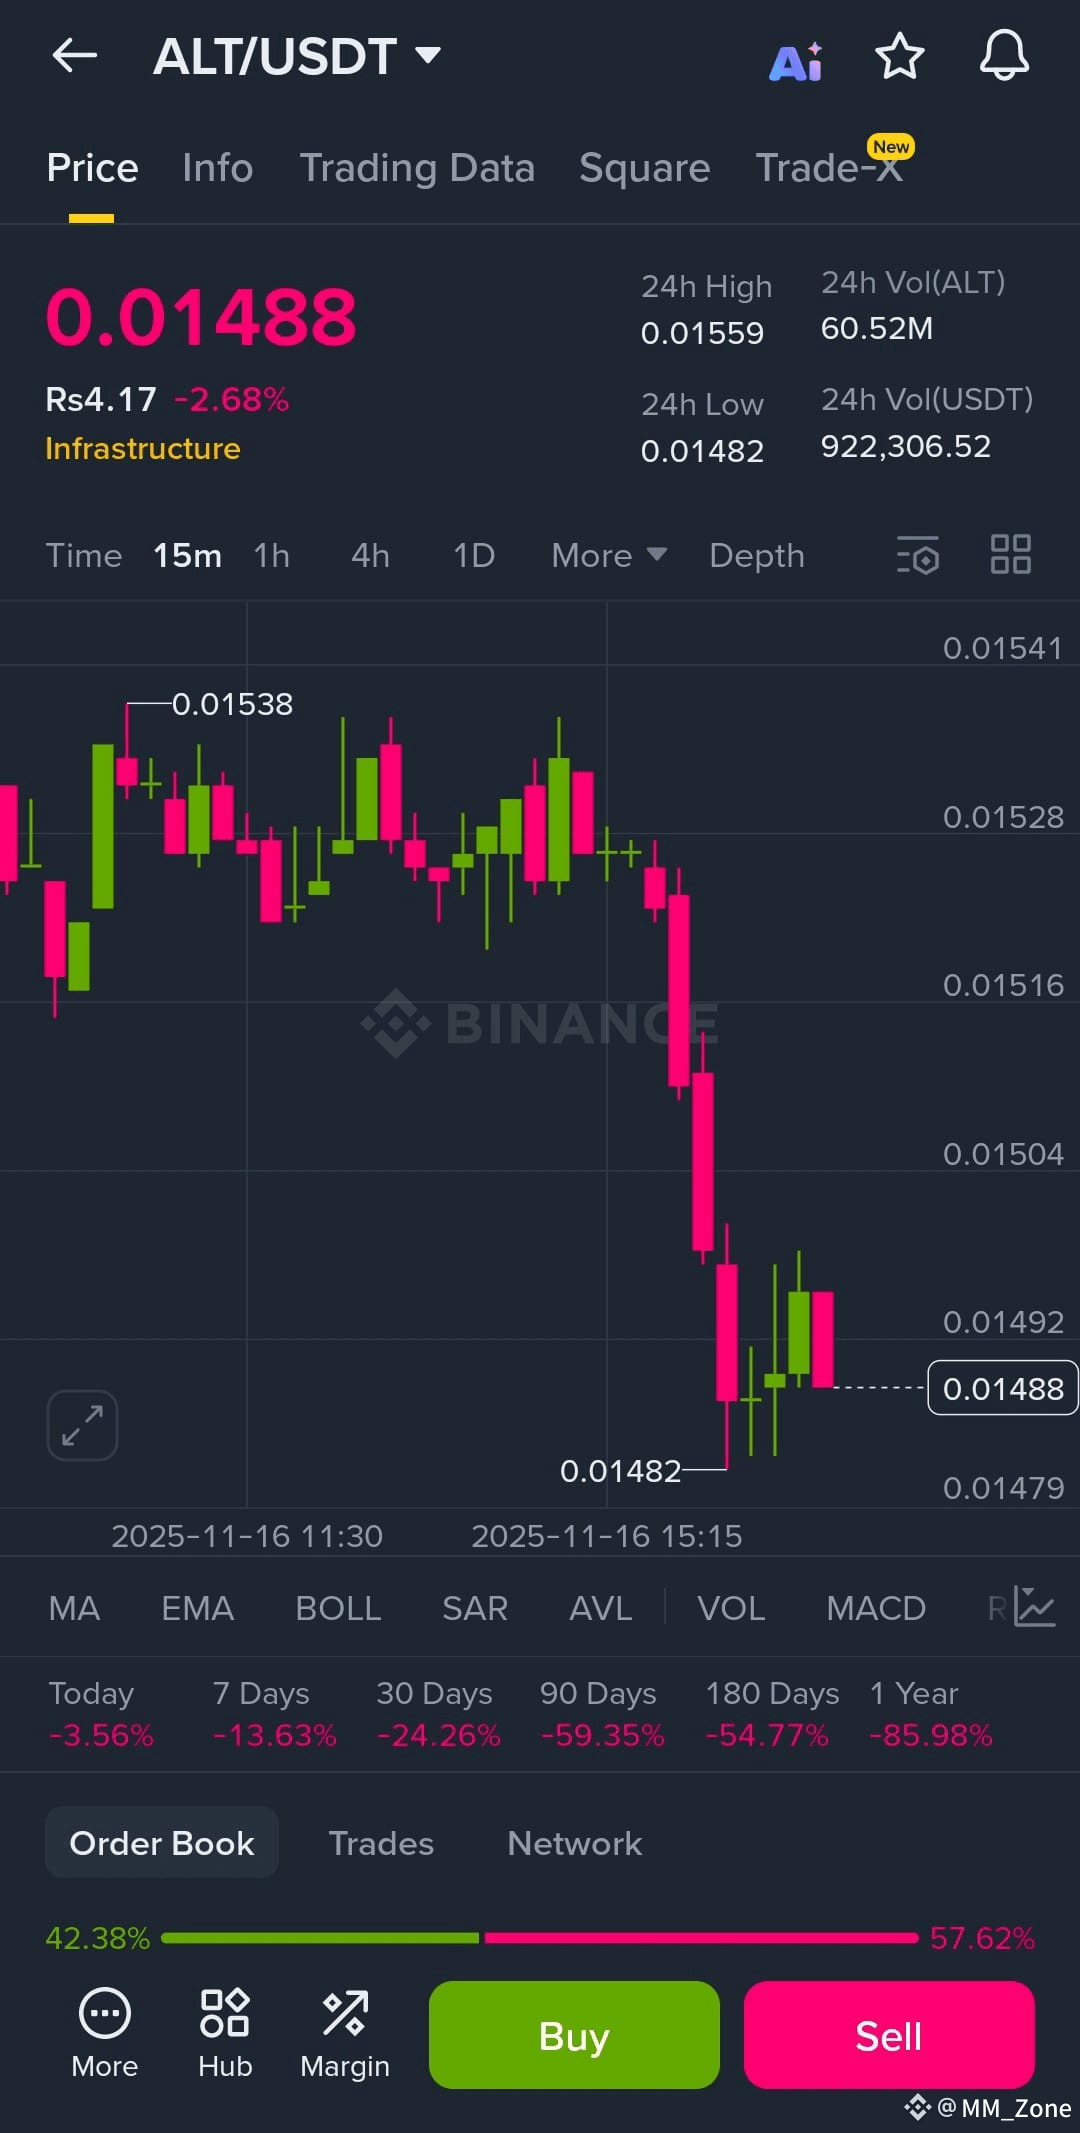This screenshot has height=2133, width=1080.
Task: Click the buy/sell ratio bar
Action: 540,1938
